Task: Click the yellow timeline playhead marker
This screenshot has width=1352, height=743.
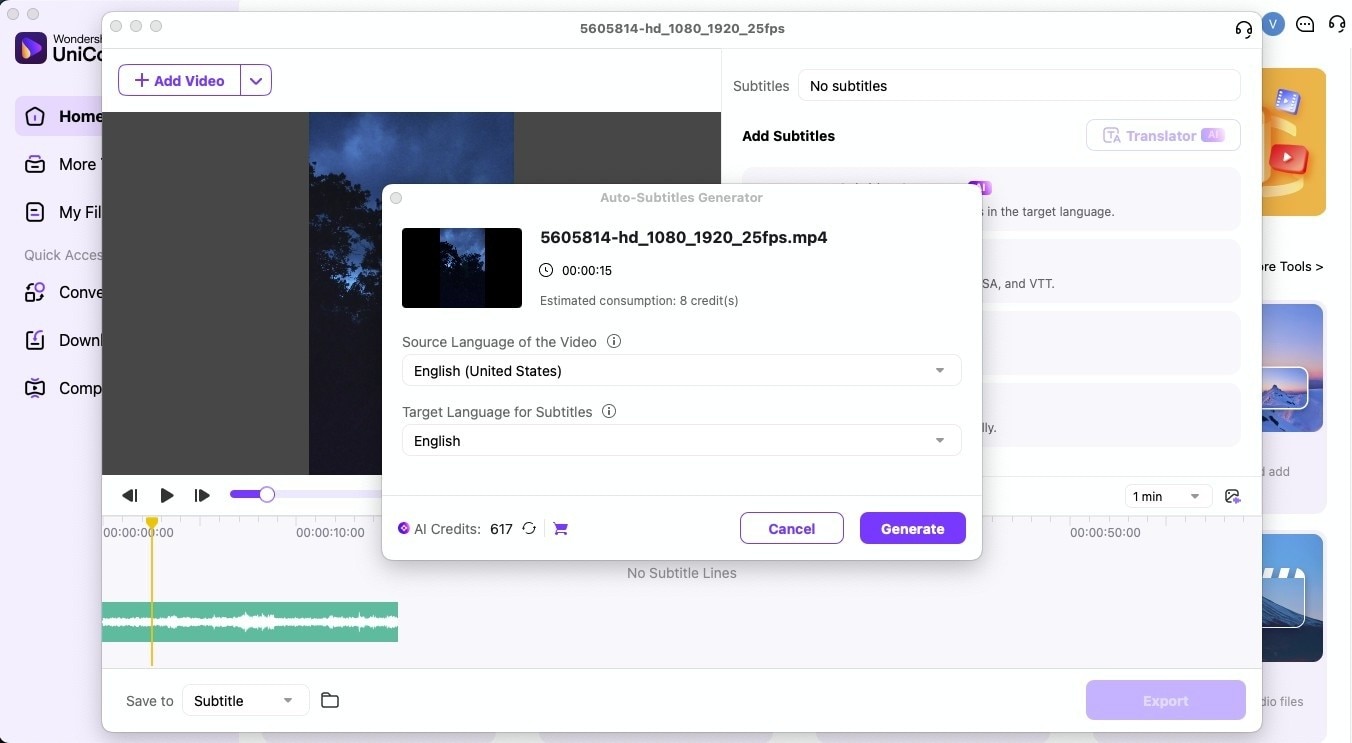Action: [x=152, y=523]
